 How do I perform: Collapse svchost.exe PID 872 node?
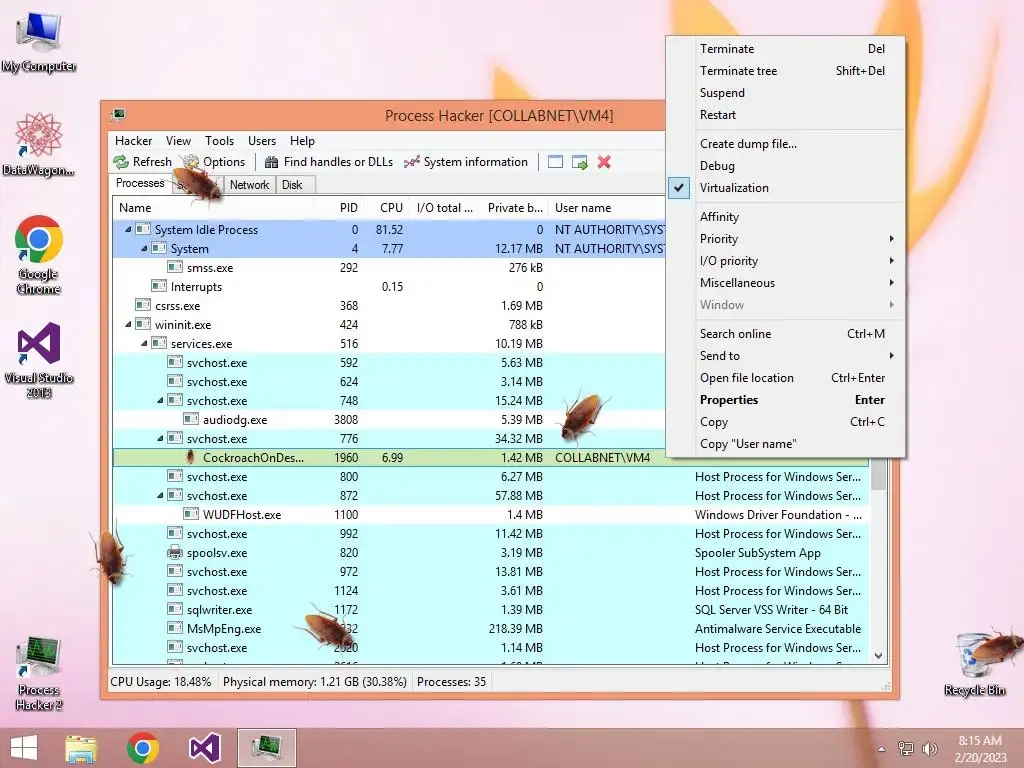[x=160, y=496]
